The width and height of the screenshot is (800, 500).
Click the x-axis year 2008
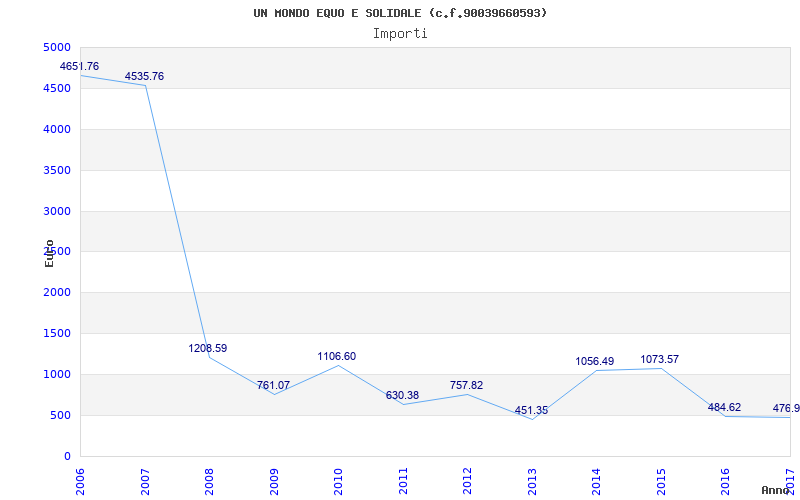209,482
